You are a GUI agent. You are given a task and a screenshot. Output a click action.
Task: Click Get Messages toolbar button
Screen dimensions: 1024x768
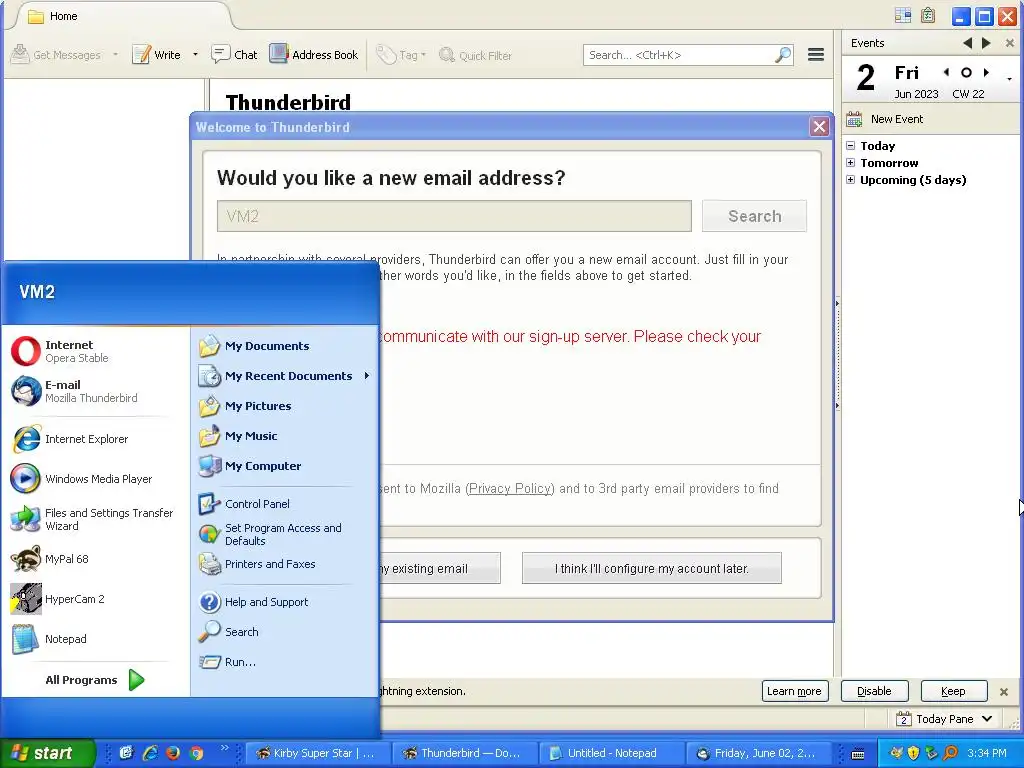coord(56,55)
